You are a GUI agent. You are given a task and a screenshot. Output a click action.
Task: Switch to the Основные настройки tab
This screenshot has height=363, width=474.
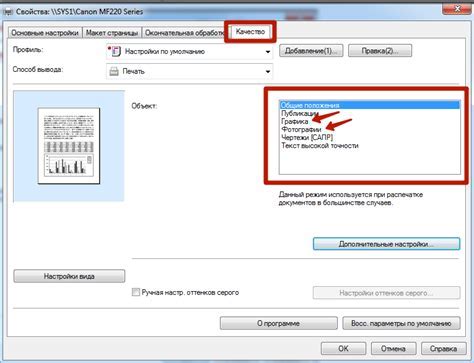click(45, 33)
